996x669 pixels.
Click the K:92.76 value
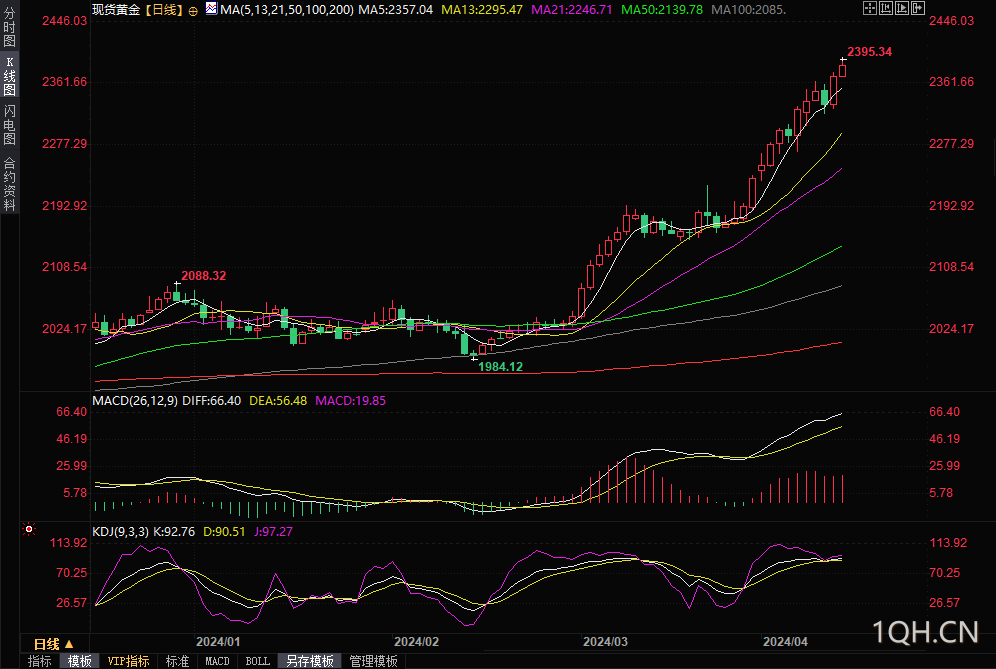point(174,532)
